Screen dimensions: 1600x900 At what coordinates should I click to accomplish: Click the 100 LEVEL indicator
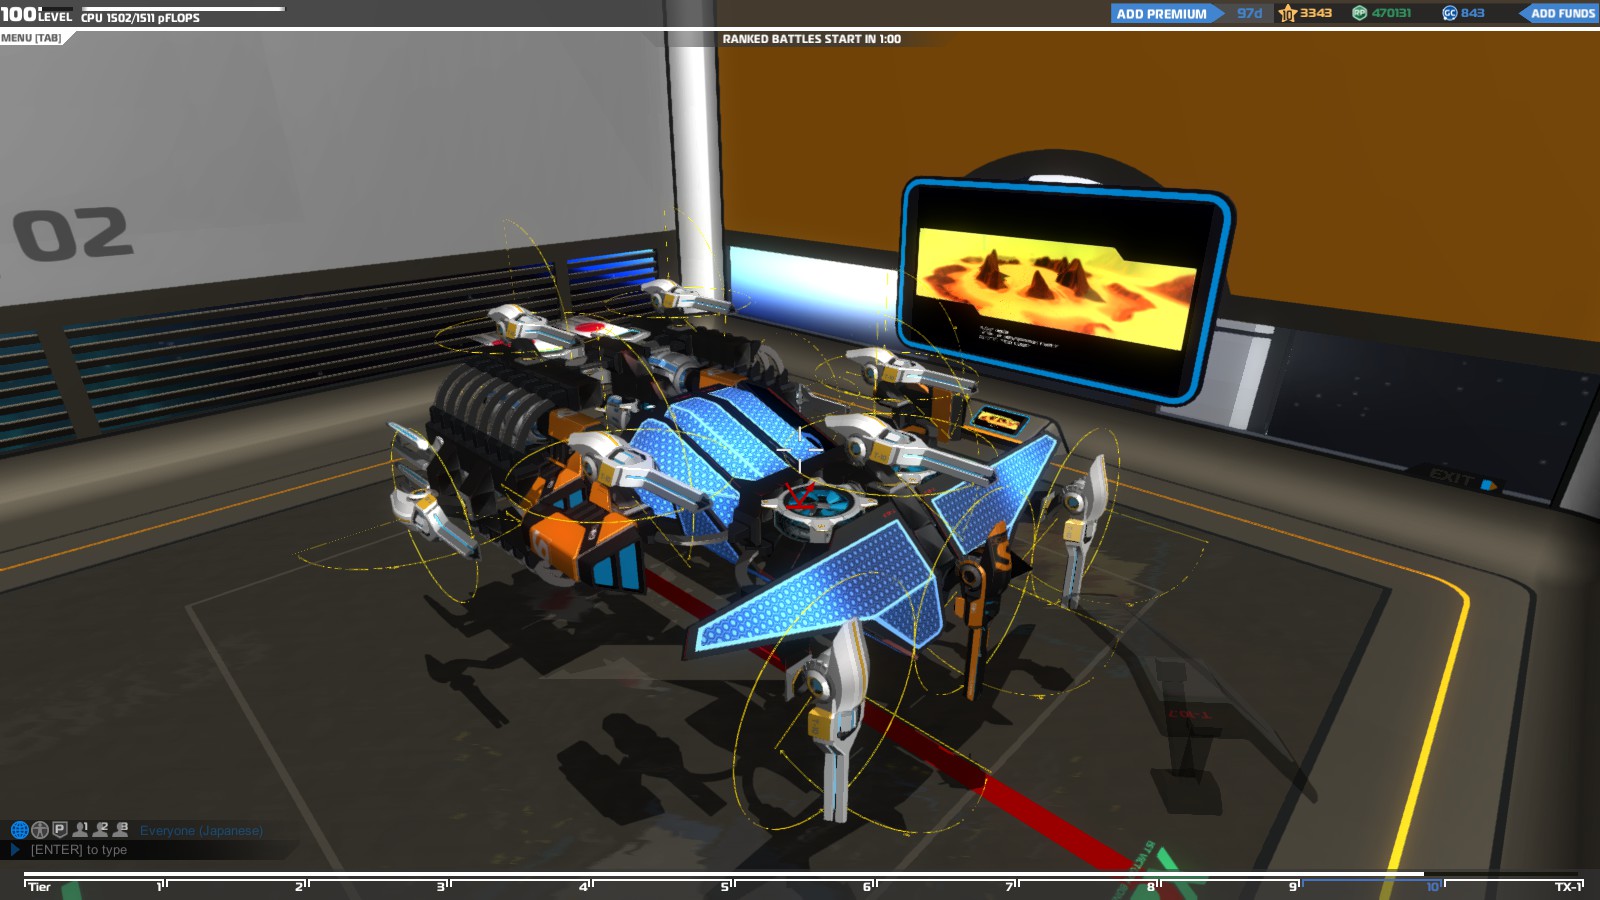(36, 14)
